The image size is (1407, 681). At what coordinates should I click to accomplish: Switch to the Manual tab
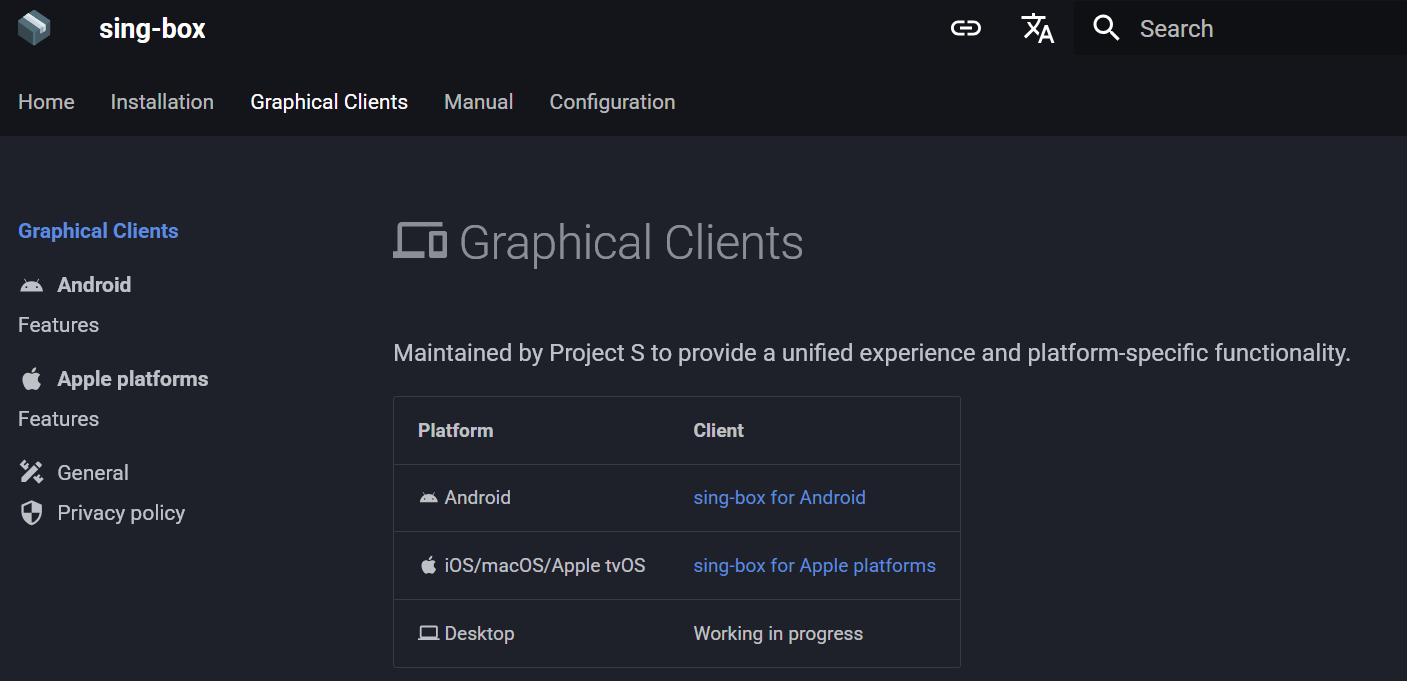pos(478,102)
